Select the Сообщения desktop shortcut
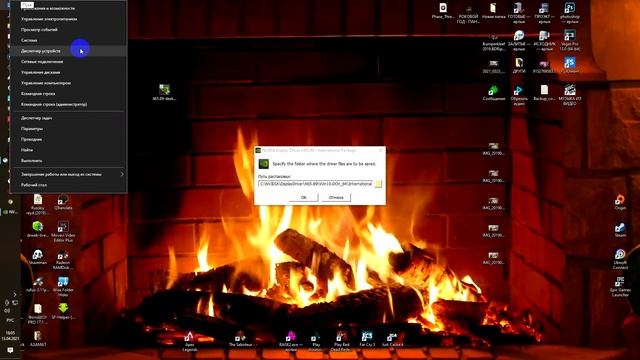Image resolution: width=640 pixels, height=360 pixels. tap(493, 93)
